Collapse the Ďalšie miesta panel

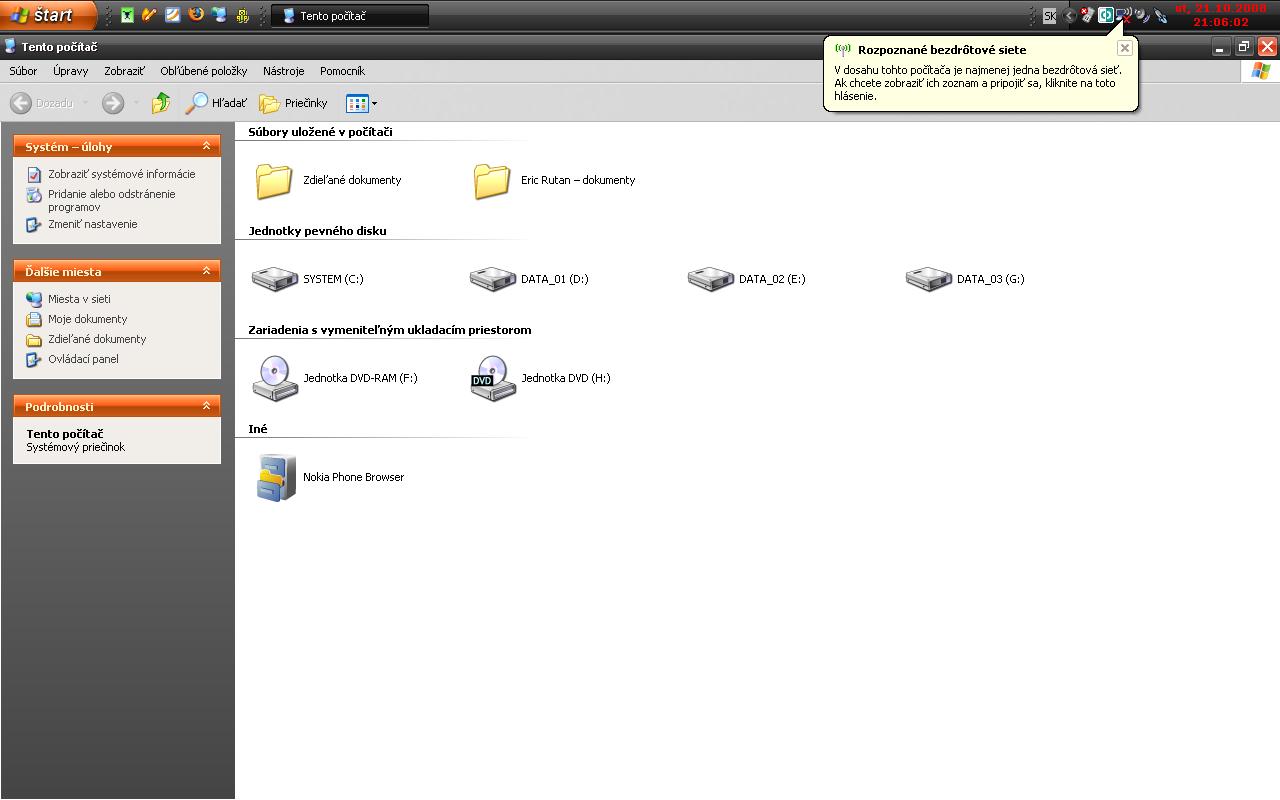click(x=206, y=271)
